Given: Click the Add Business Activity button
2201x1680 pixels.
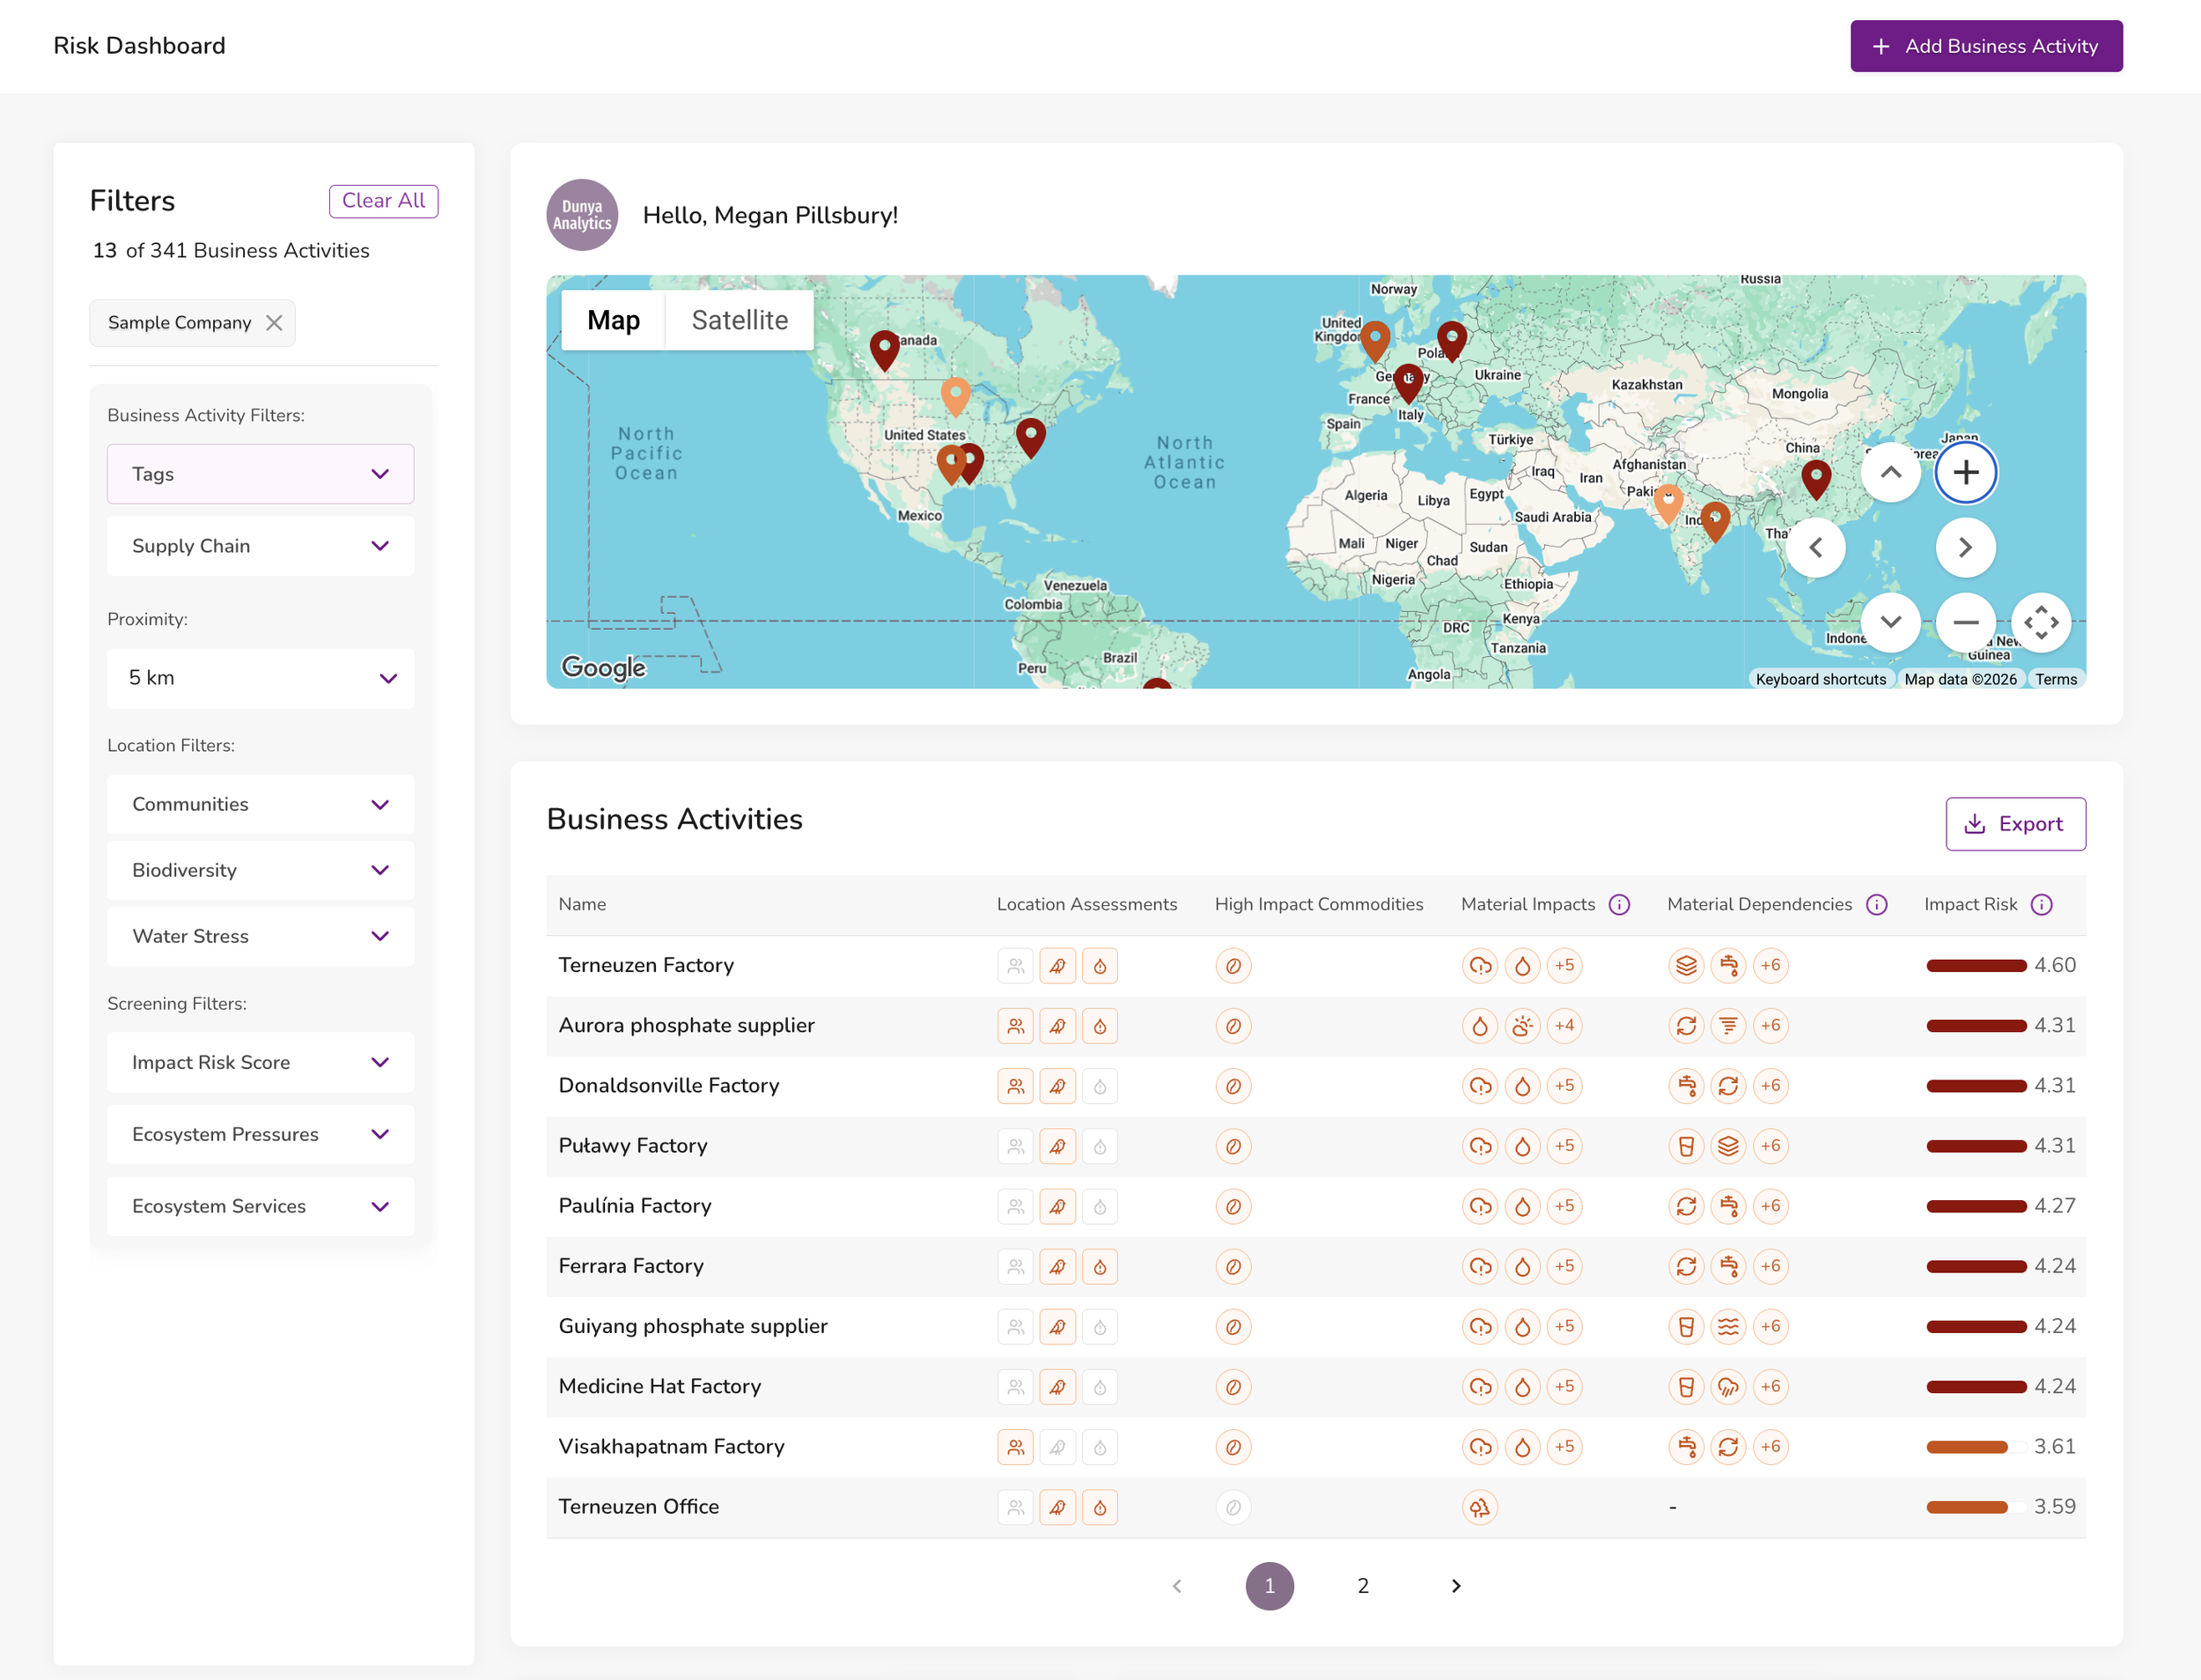Looking at the screenshot, I should point(1986,46).
